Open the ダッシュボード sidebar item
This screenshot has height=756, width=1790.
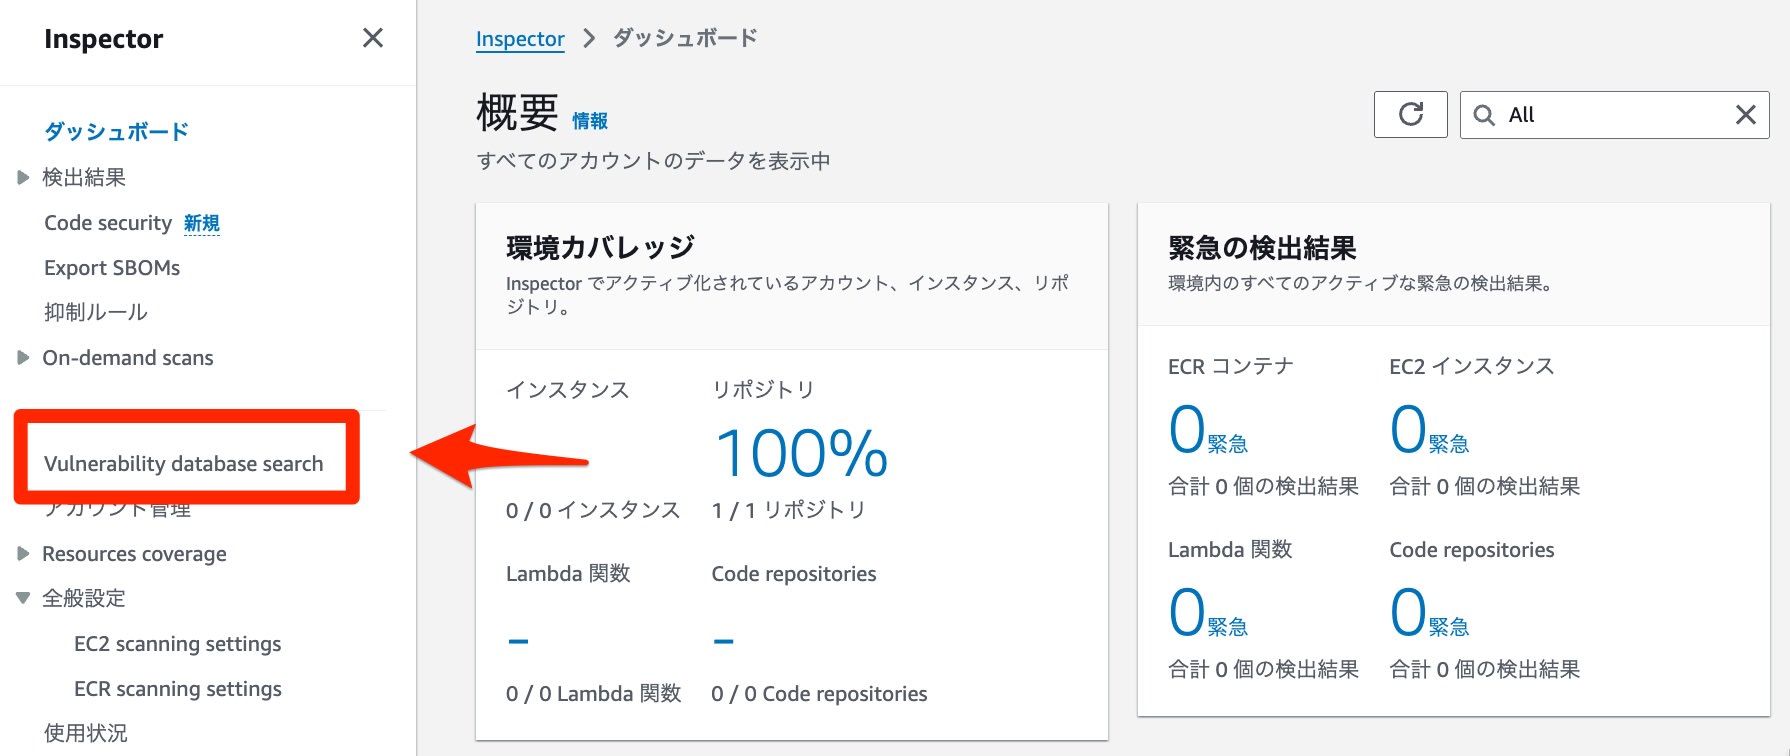coord(116,132)
